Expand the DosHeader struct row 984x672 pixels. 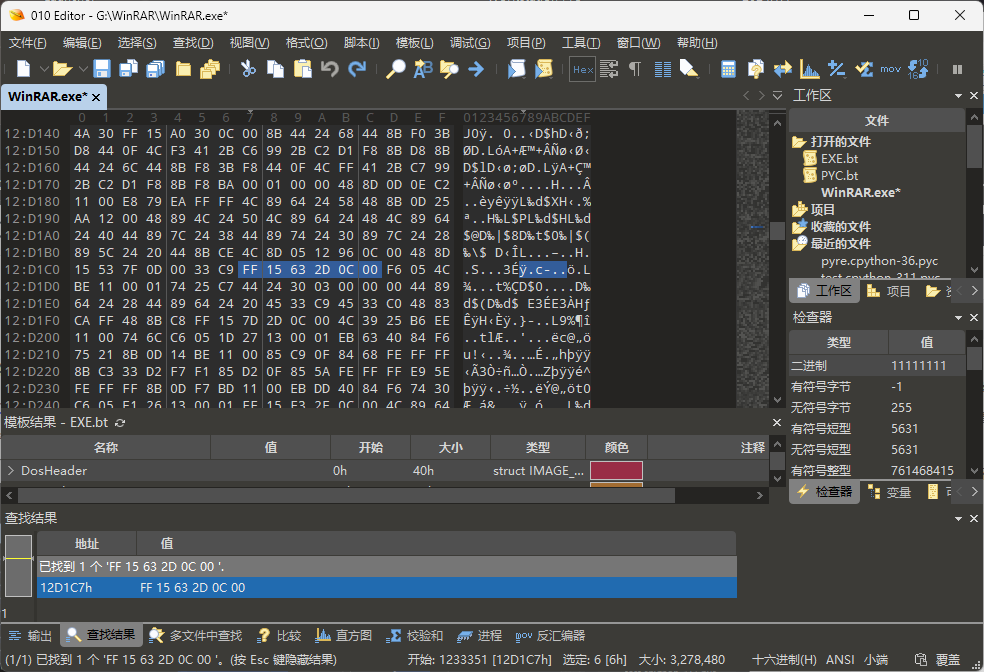click(11, 470)
